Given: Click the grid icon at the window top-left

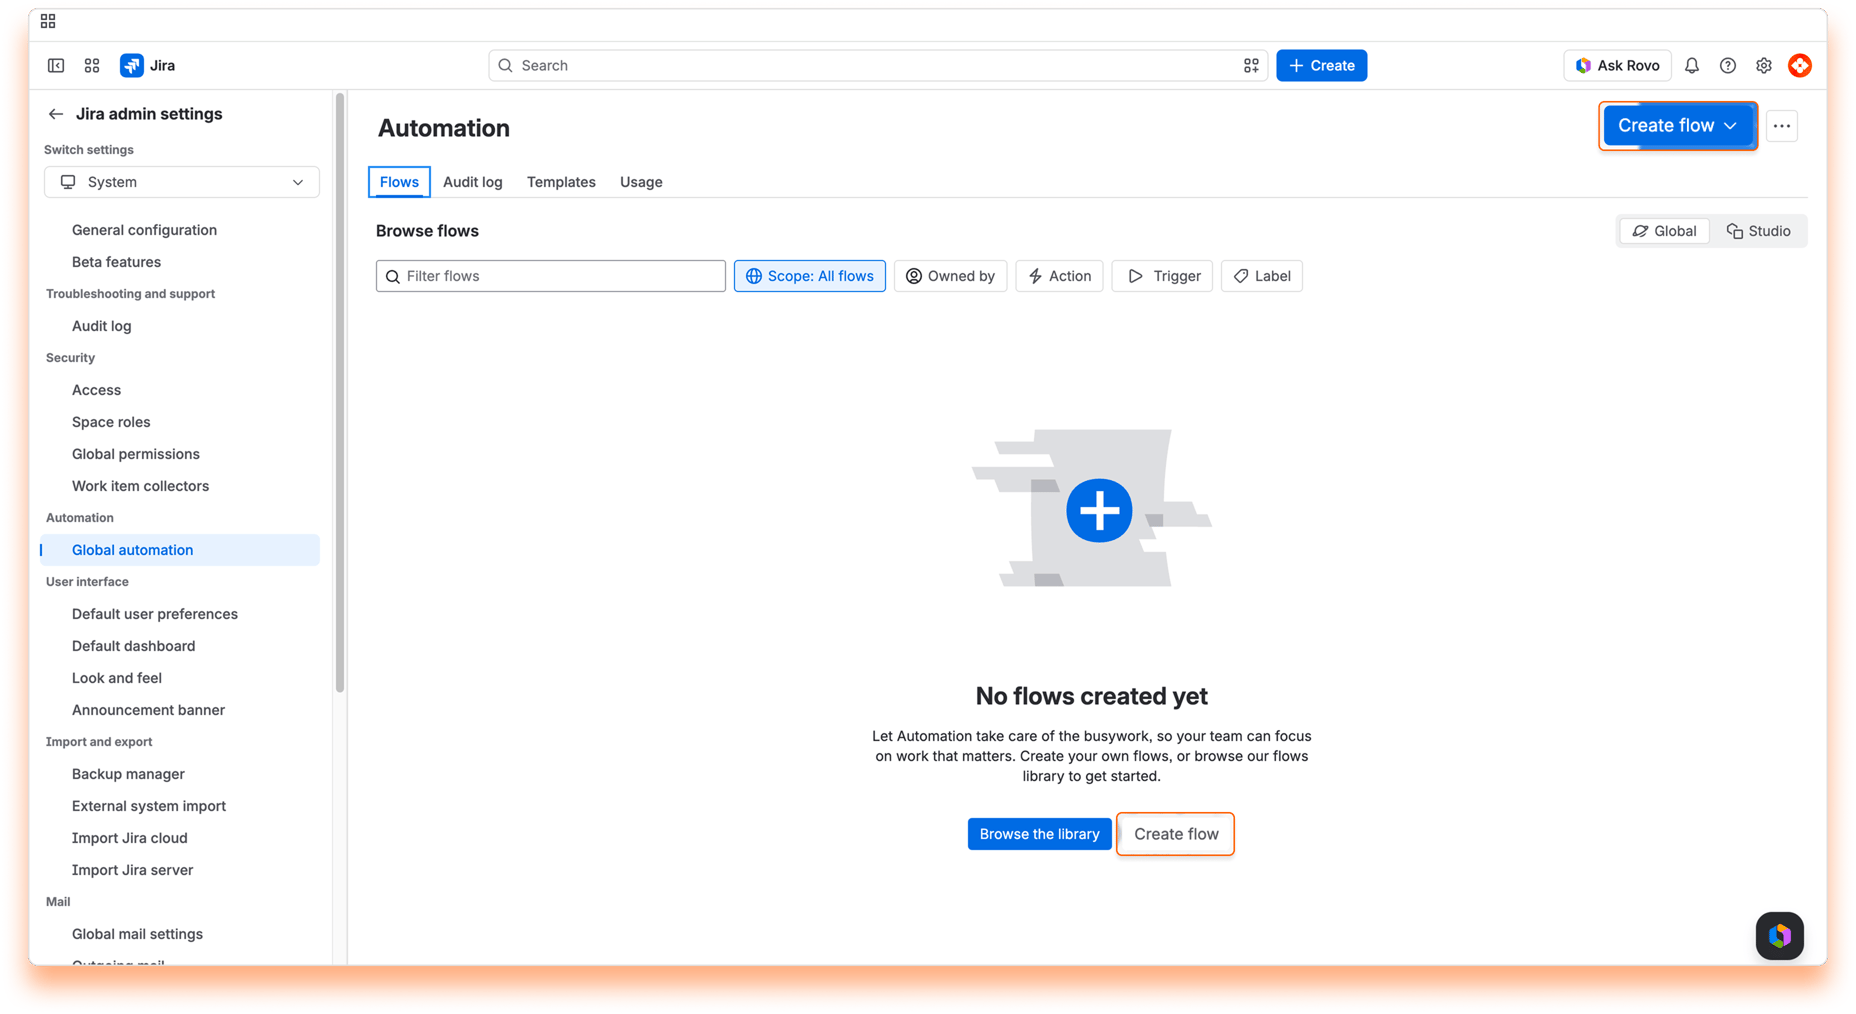Looking at the screenshot, I should 48,21.
